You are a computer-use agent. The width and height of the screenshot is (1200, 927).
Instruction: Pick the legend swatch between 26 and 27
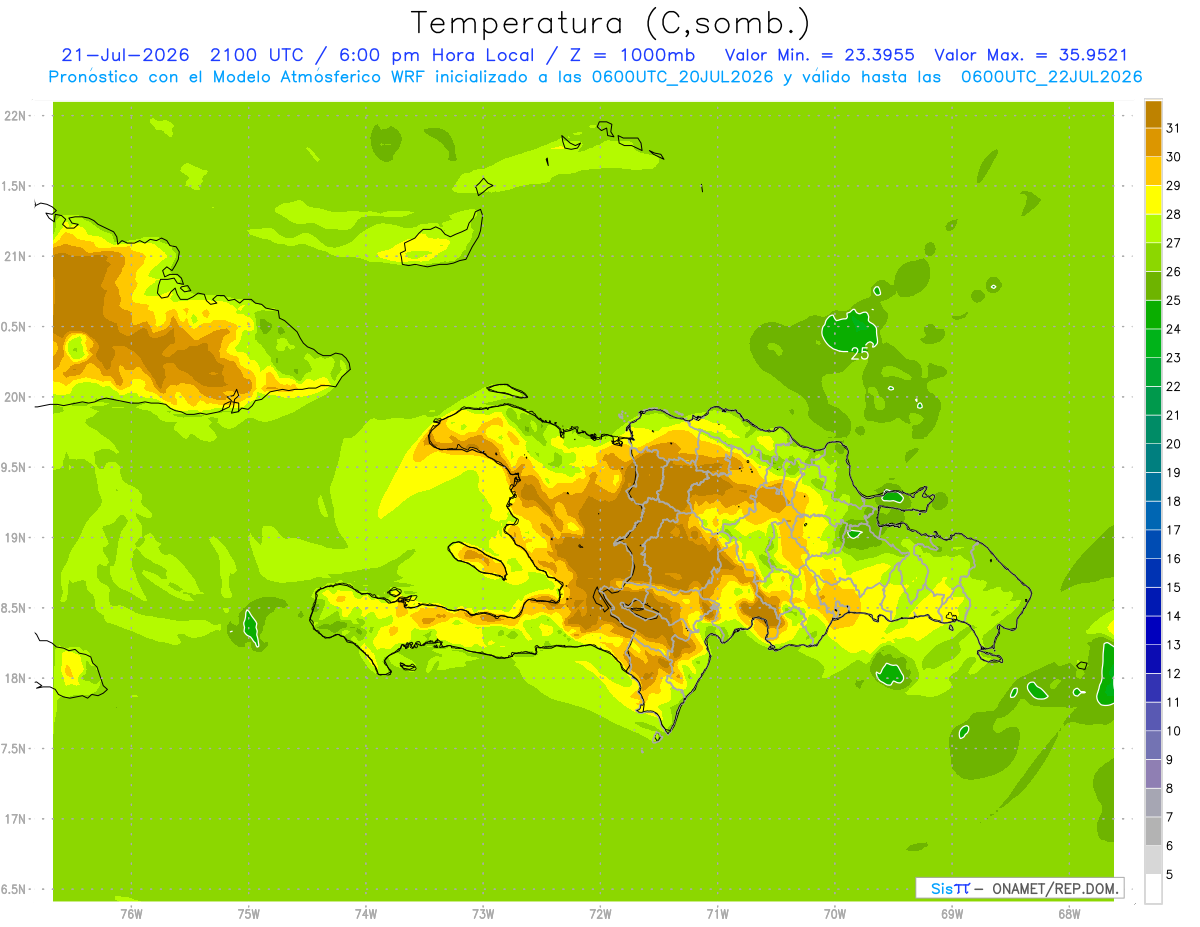click(1153, 257)
